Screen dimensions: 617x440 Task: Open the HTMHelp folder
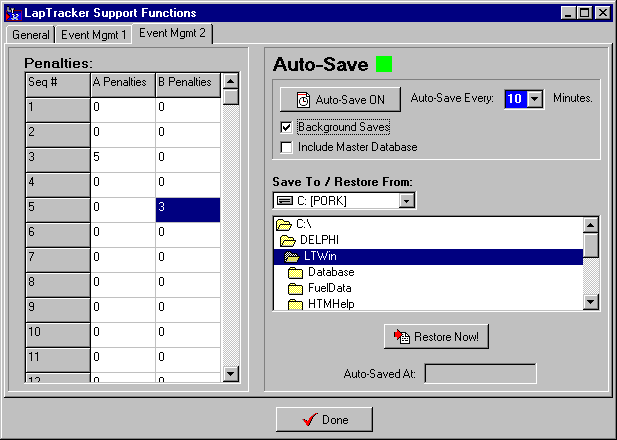[428, 304]
